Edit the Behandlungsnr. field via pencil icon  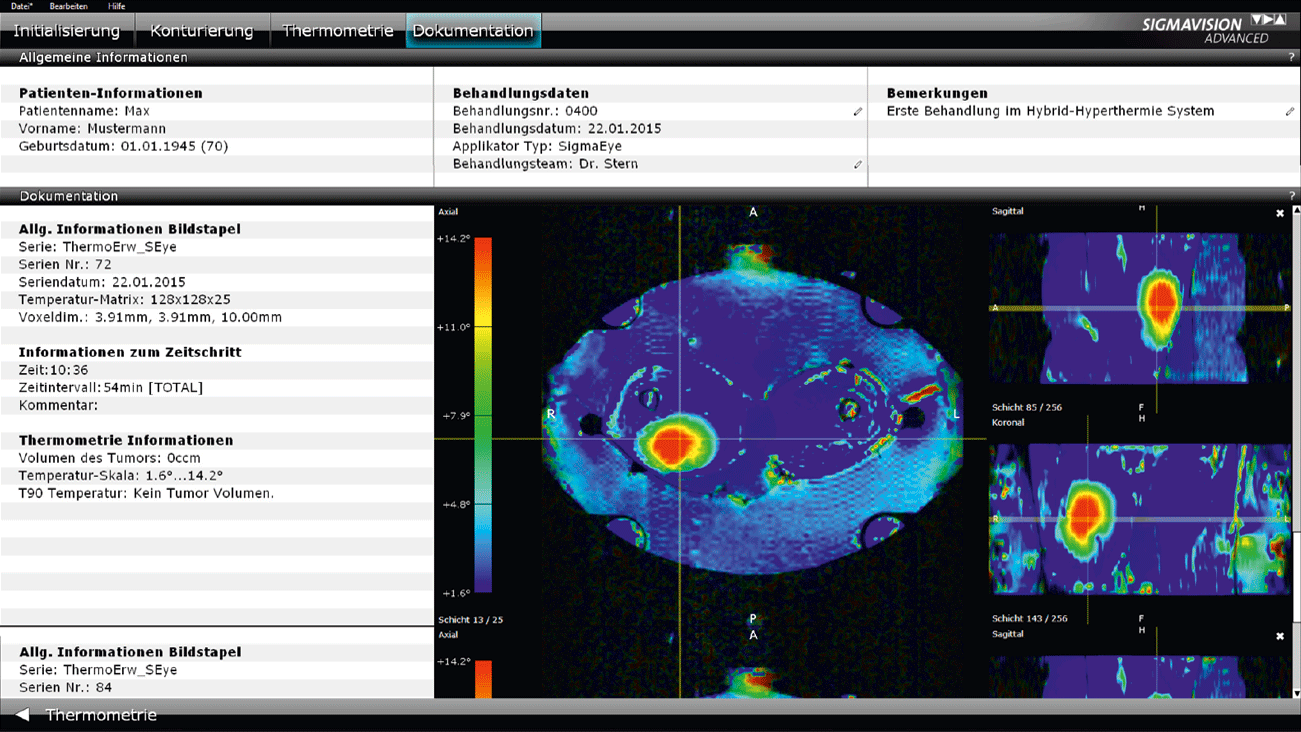click(857, 112)
